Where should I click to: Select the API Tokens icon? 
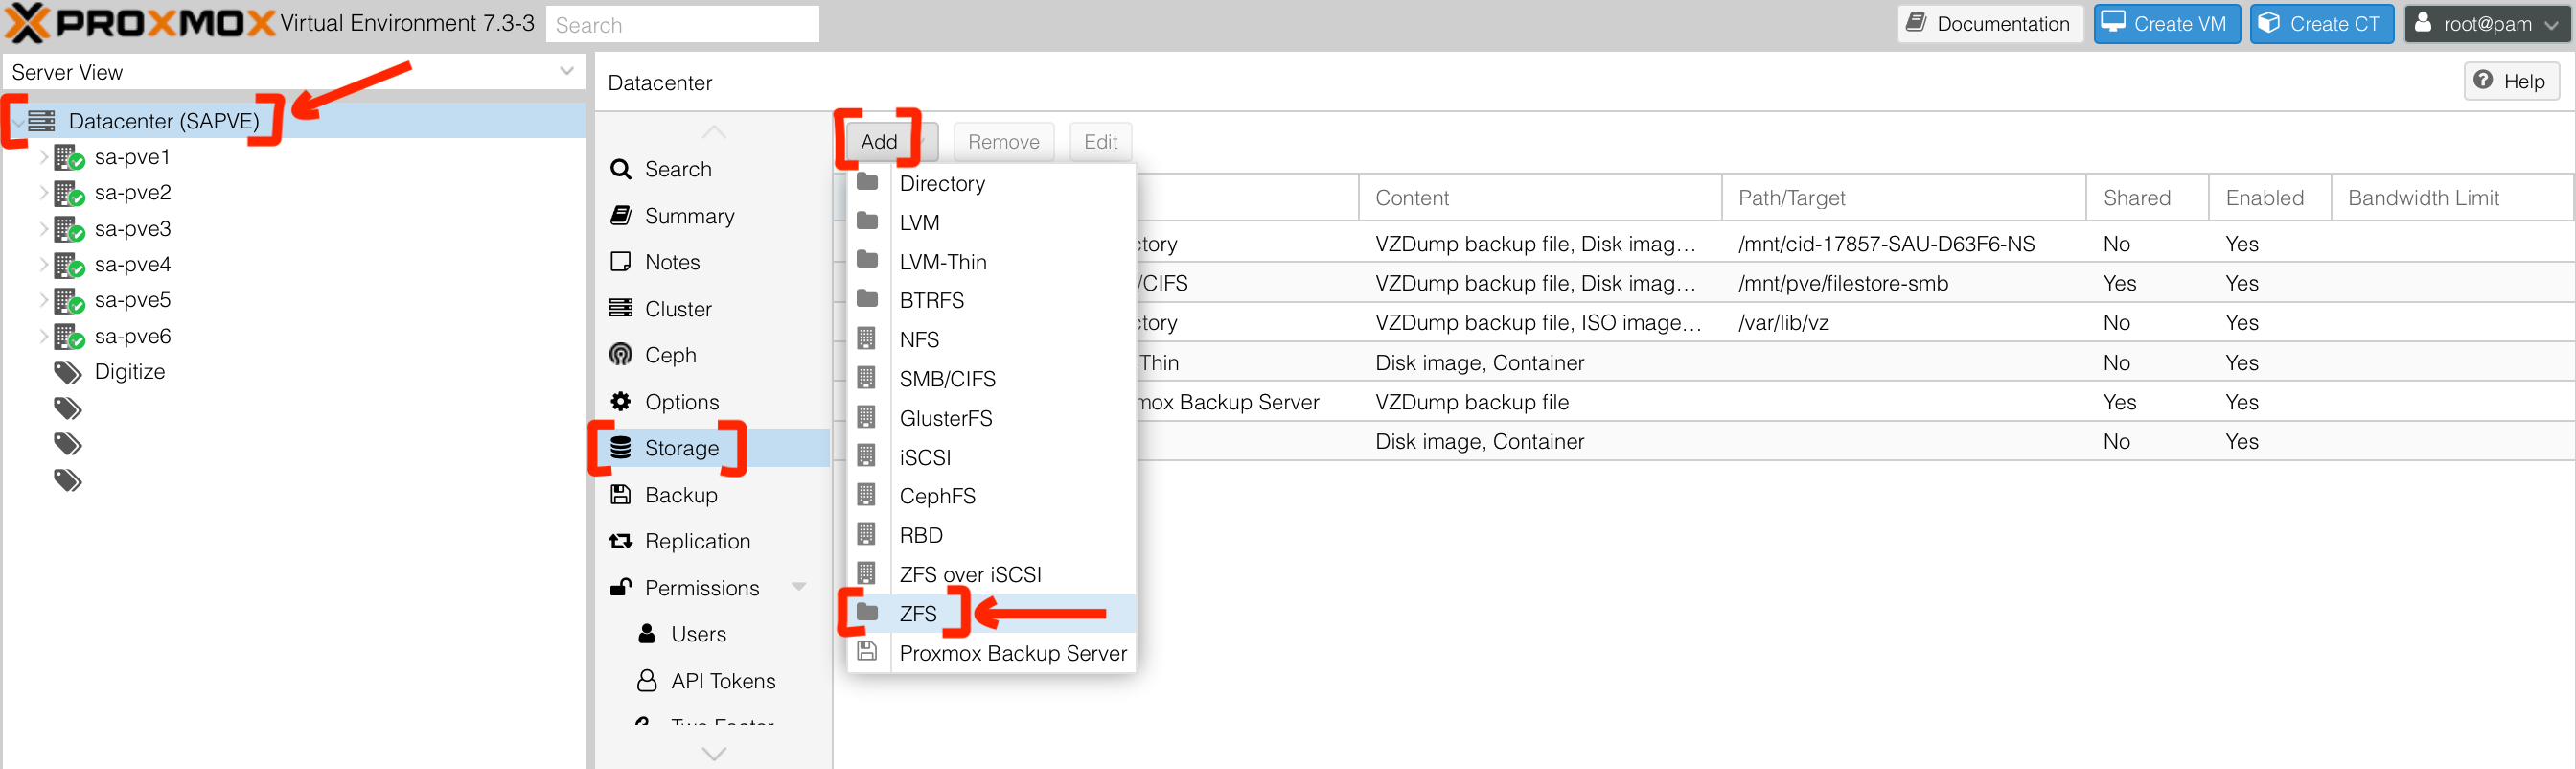[646, 680]
